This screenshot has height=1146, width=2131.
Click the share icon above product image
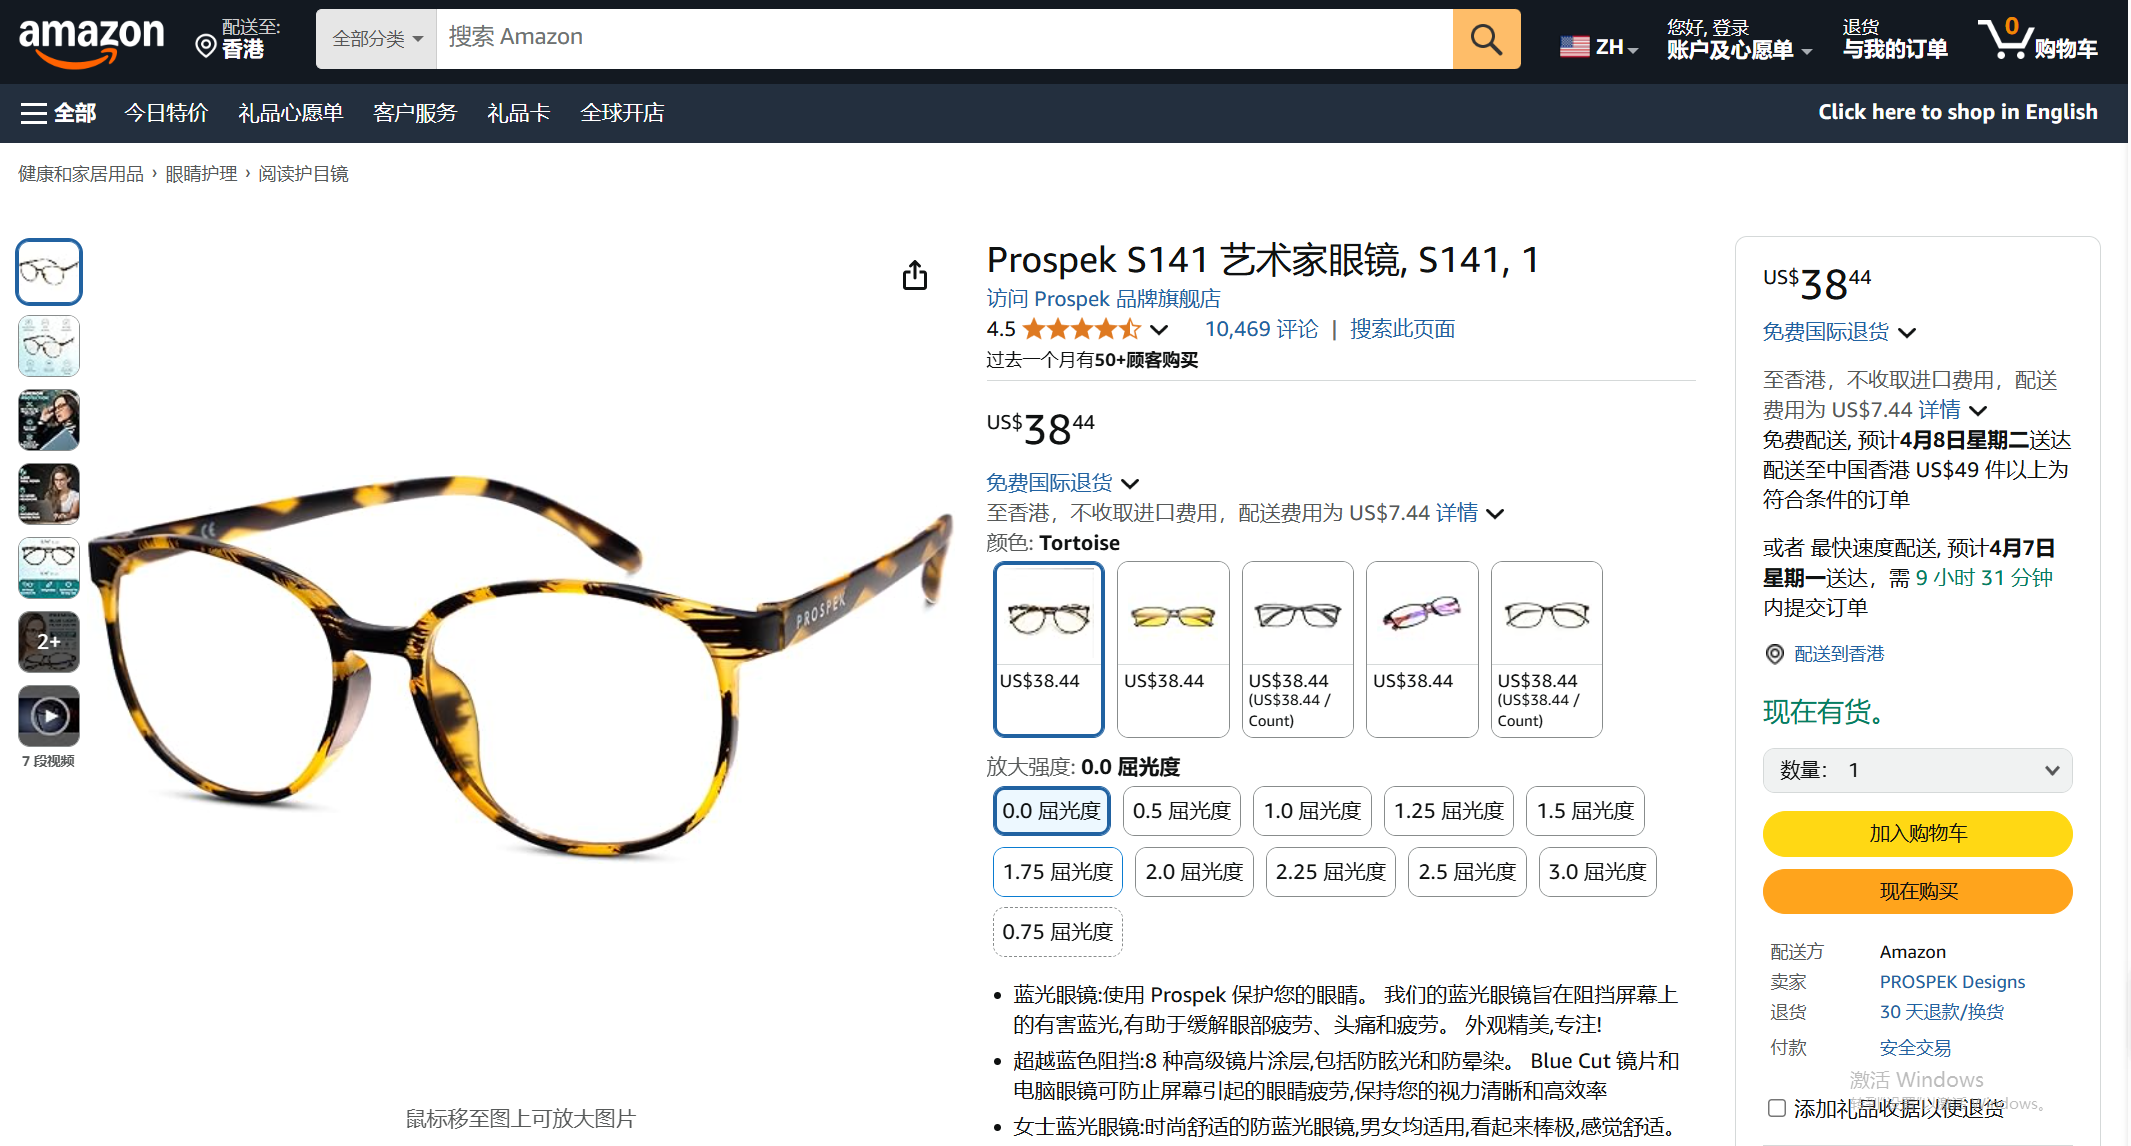[x=914, y=275]
